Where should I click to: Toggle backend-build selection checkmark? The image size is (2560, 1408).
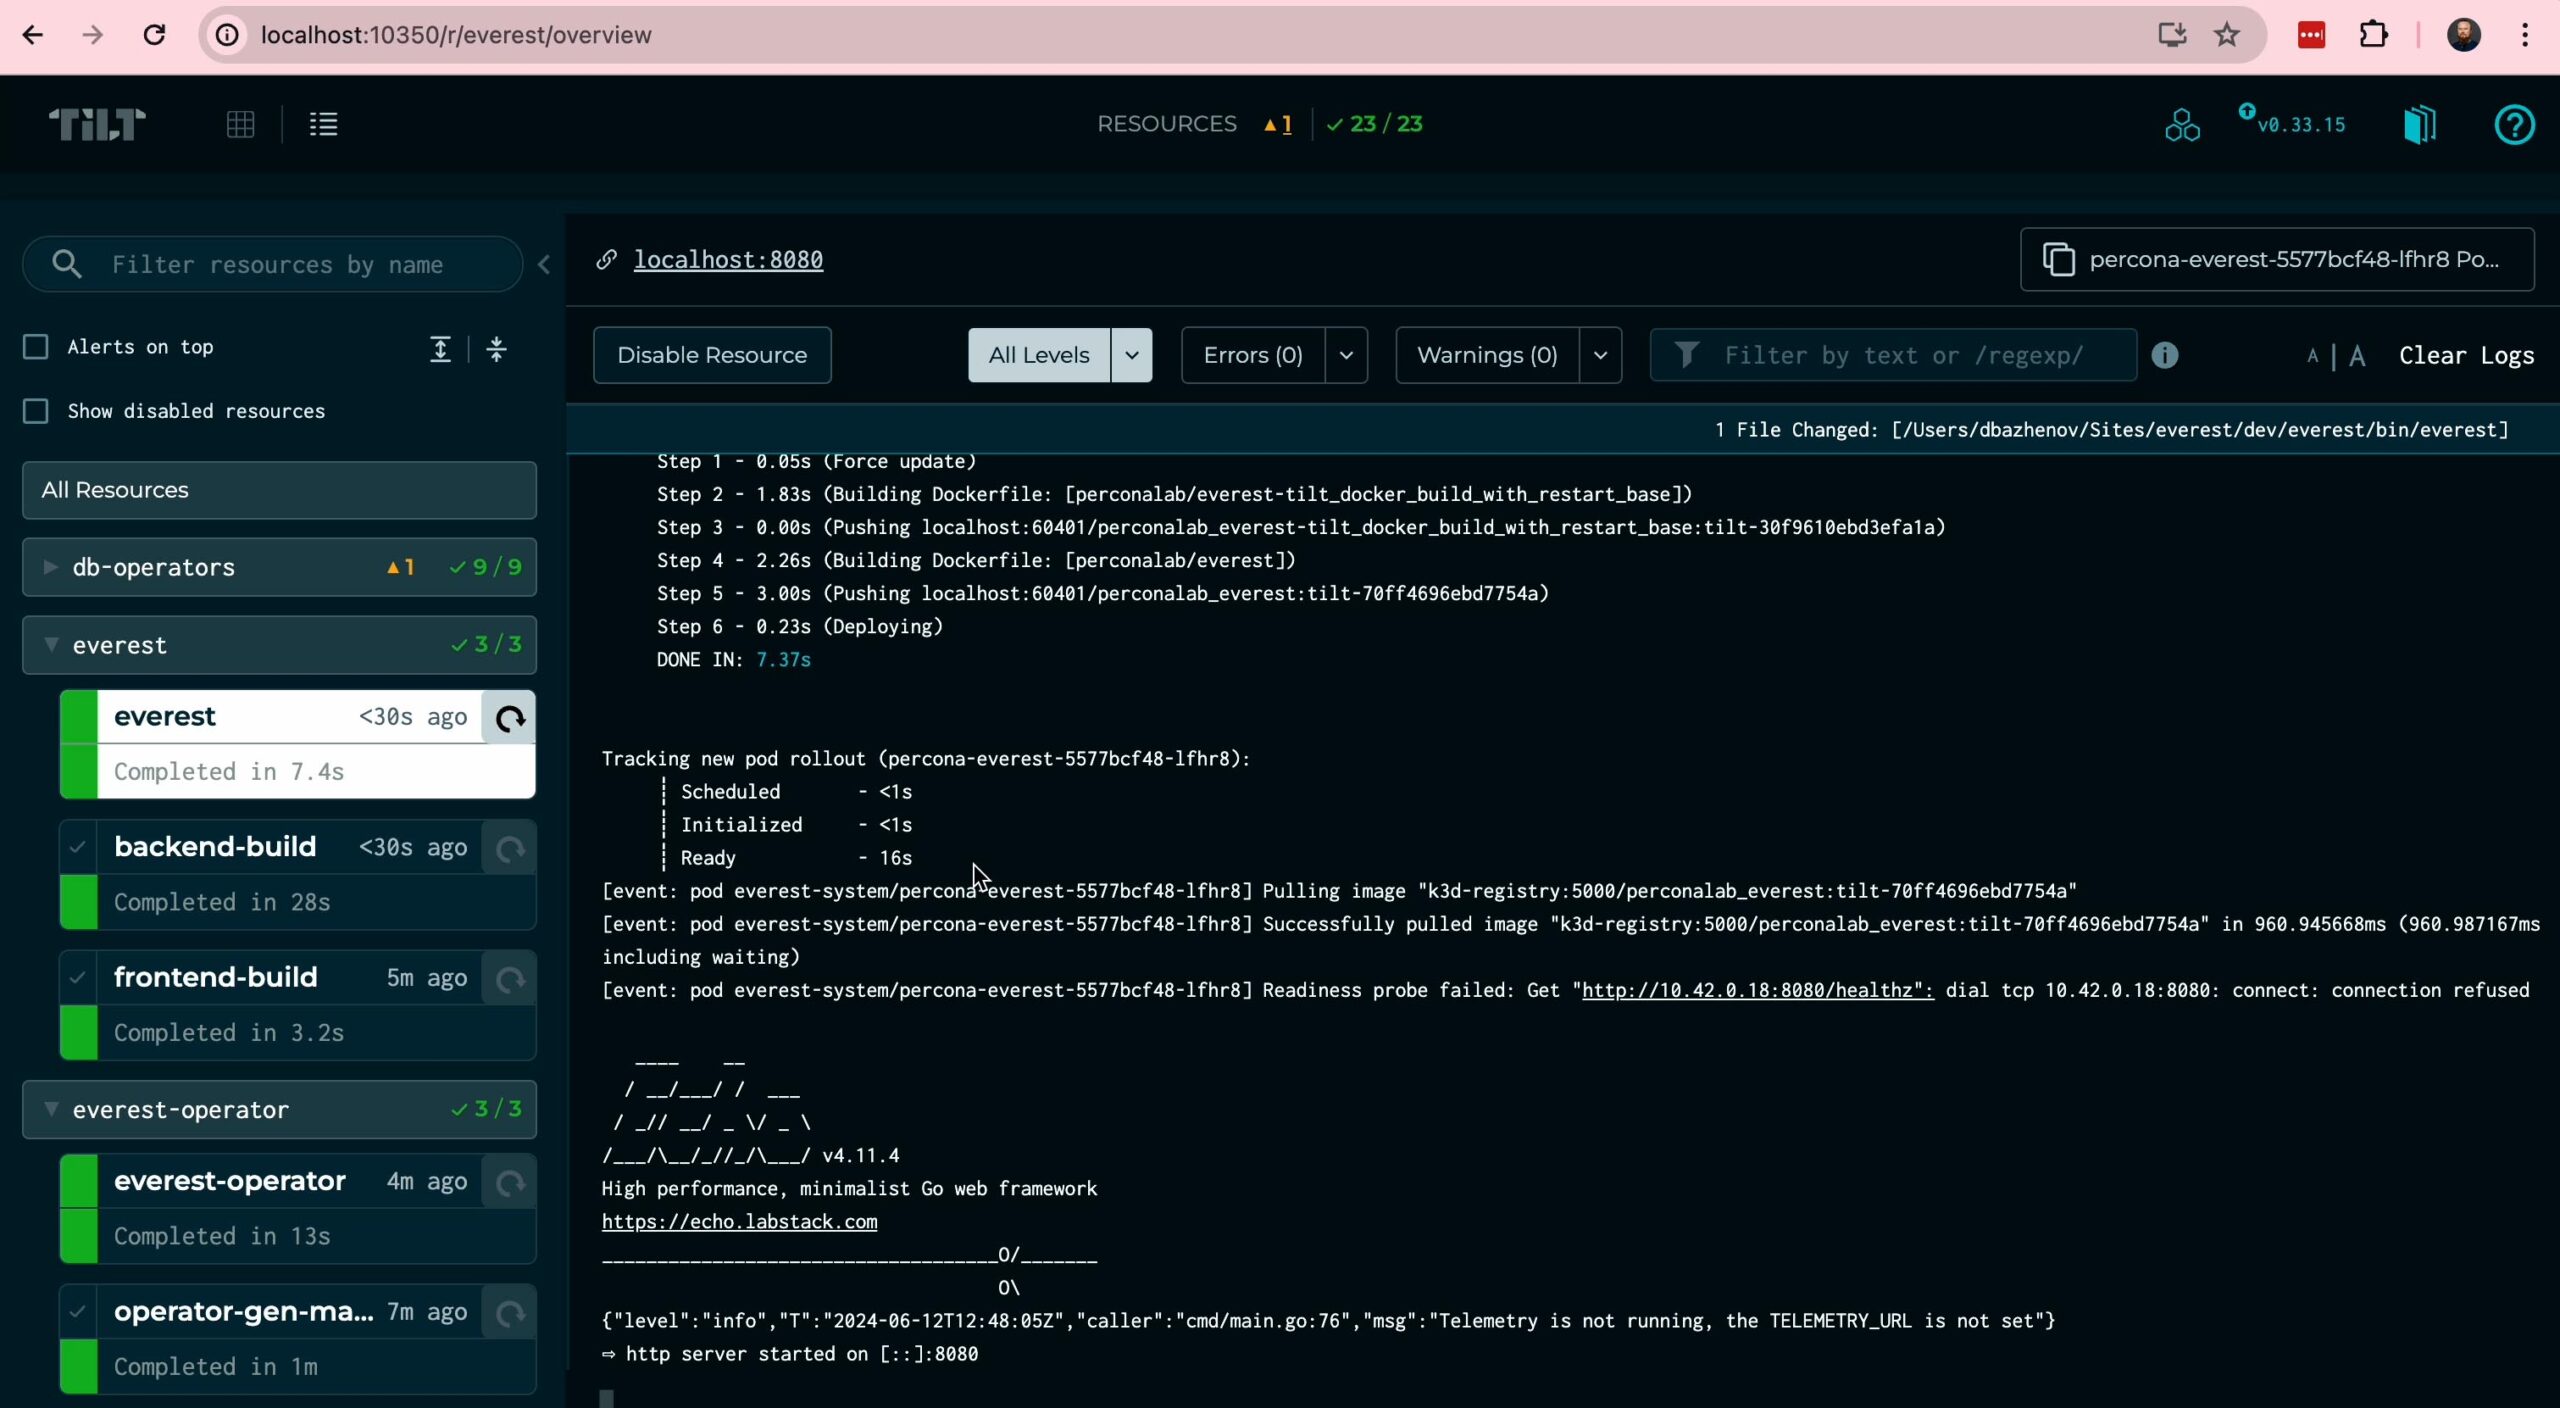78,847
